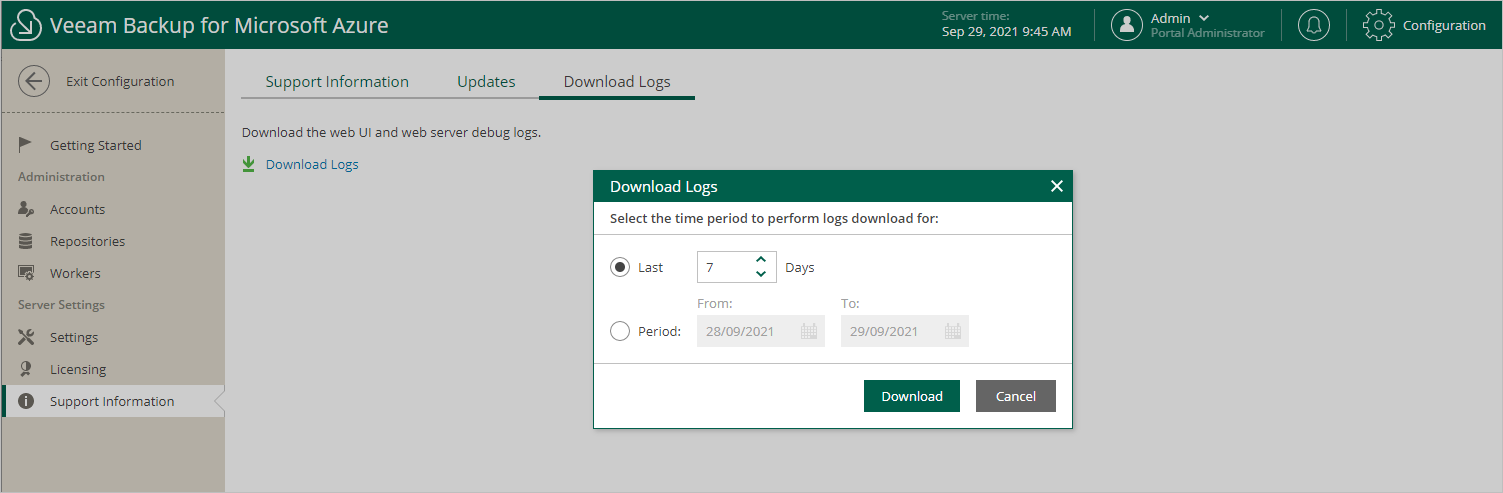Expand the Admin account dropdown chevron
Image resolution: width=1503 pixels, height=493 pixels.
click(x=1204, y=18)
